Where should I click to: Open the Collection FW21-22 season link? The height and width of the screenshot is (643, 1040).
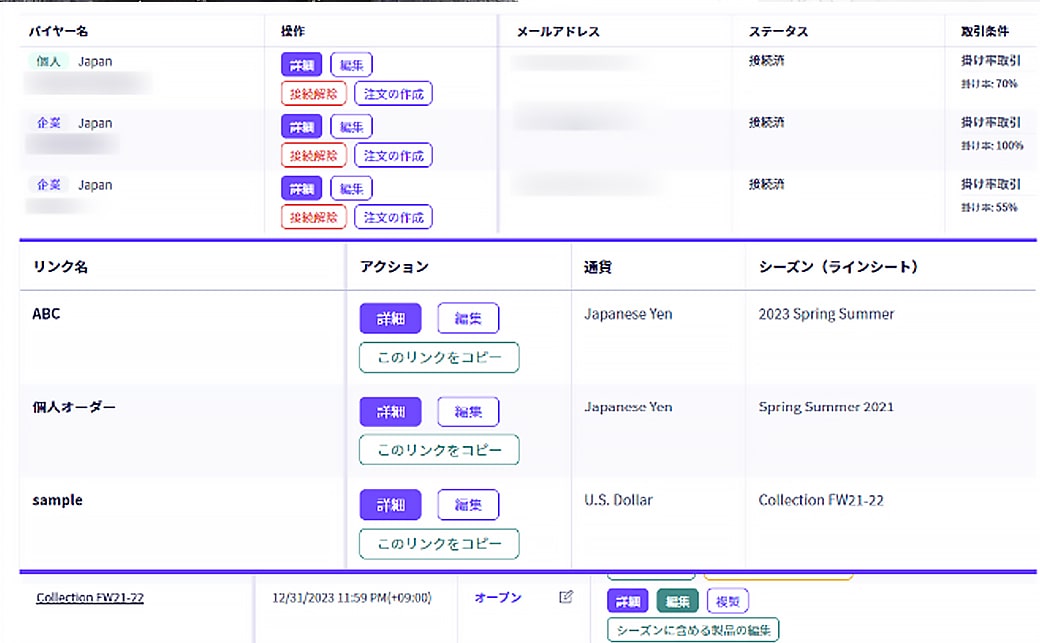click(x=90, y=597)
